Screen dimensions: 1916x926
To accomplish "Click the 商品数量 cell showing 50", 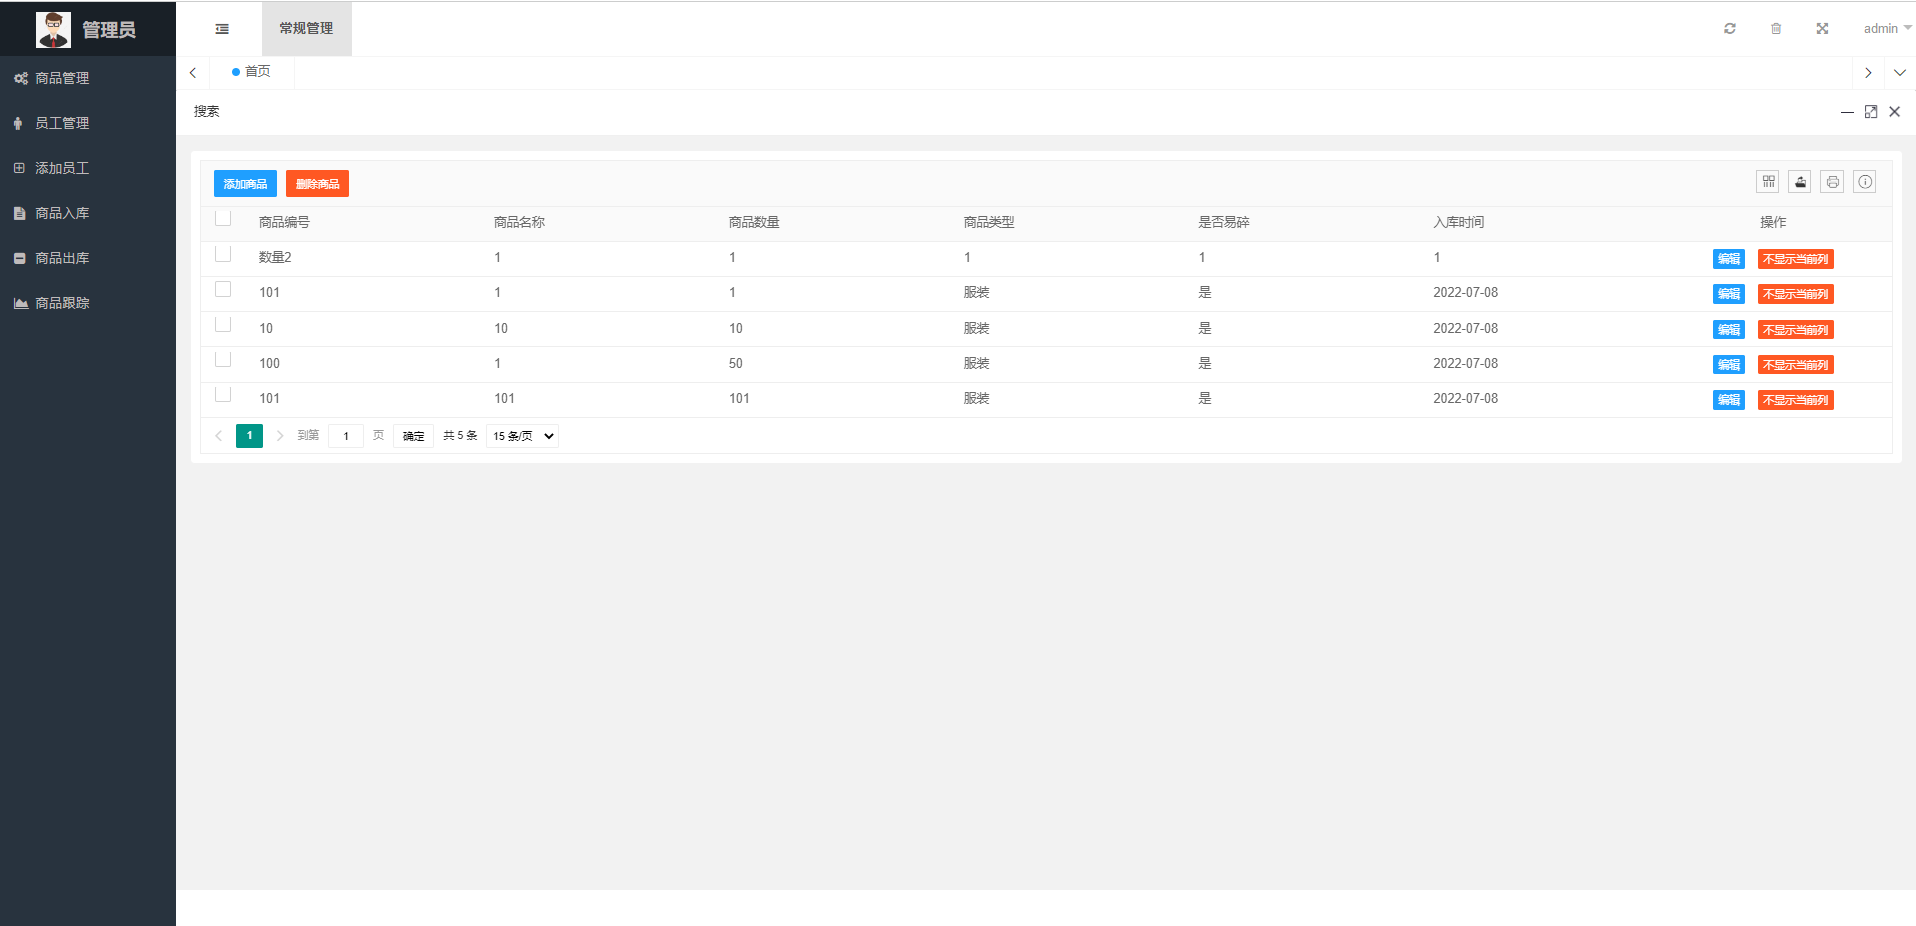I will [x=736, y=364].
